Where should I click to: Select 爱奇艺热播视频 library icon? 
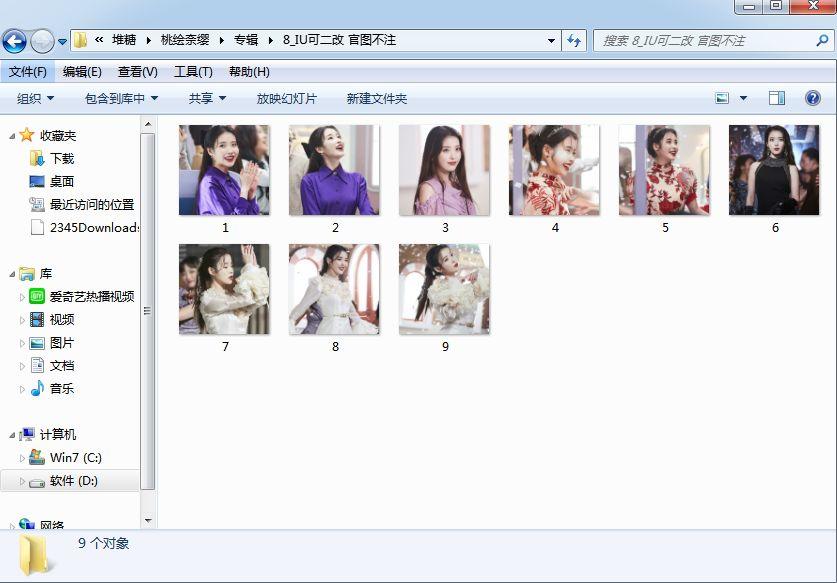[x=37, y=296]
